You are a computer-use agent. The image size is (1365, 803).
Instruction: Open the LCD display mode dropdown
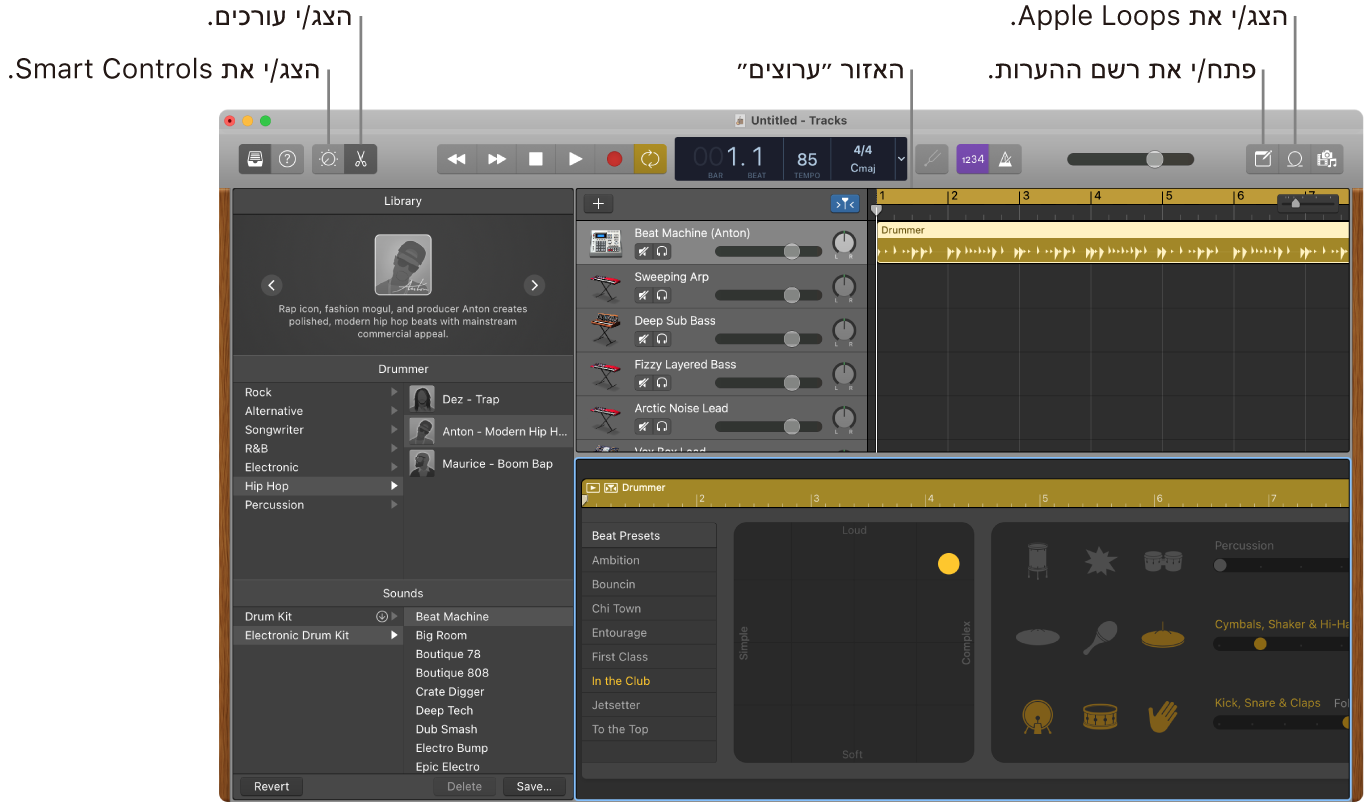[x=899, y=159]
